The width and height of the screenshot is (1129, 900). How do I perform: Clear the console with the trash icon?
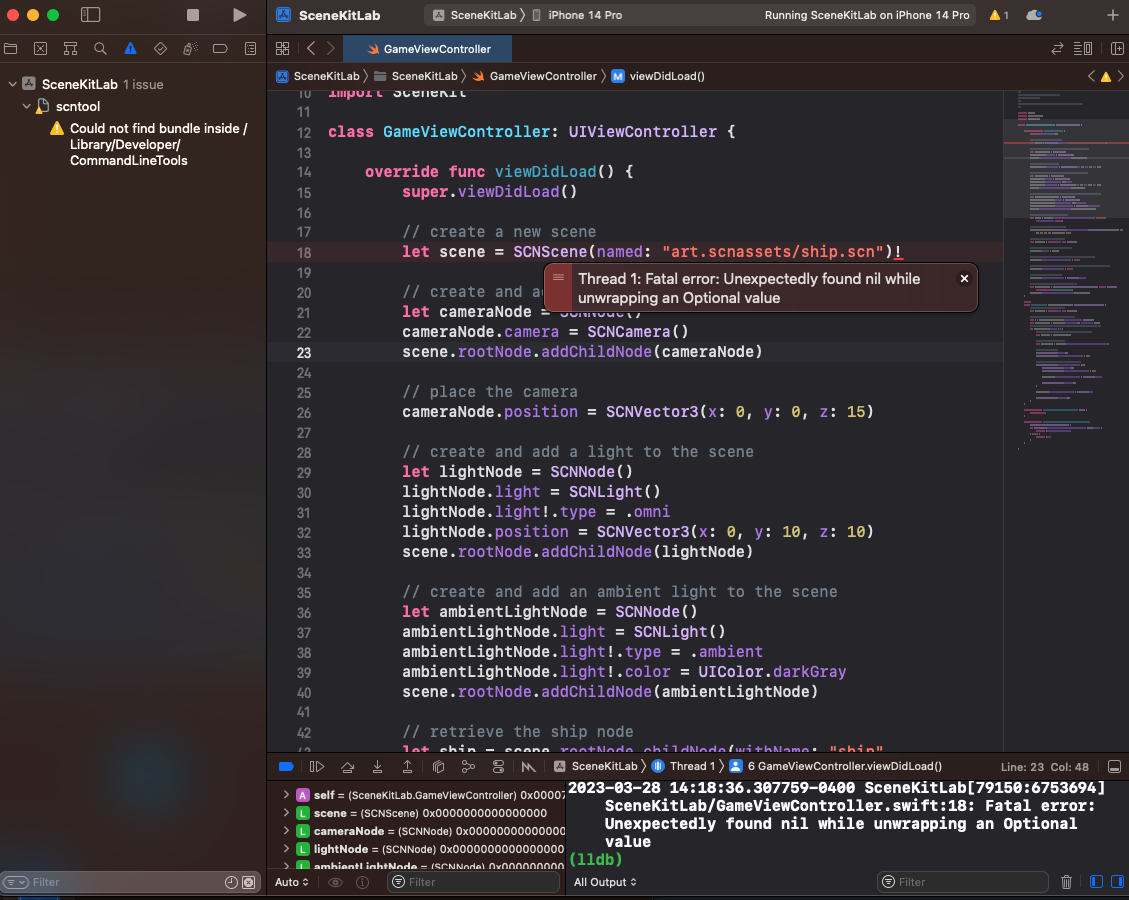tap(1066, 882)
